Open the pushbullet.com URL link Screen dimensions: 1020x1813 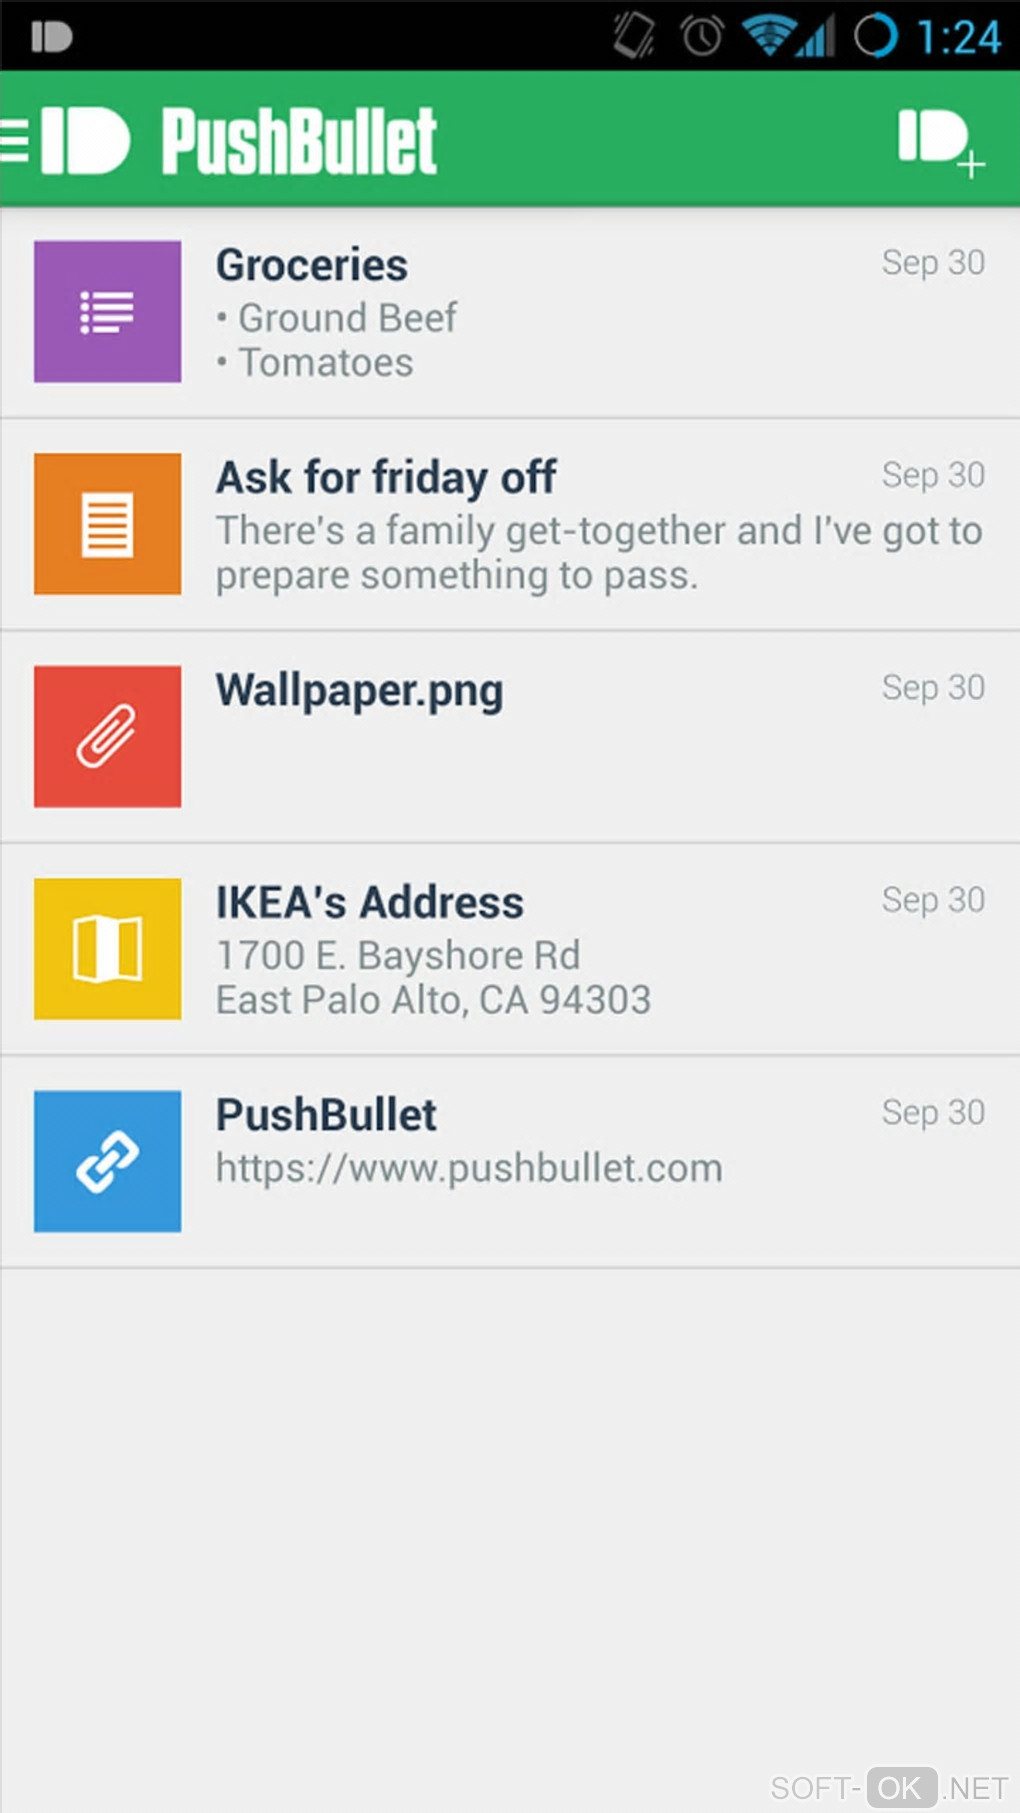click(x=469, y=1168)
